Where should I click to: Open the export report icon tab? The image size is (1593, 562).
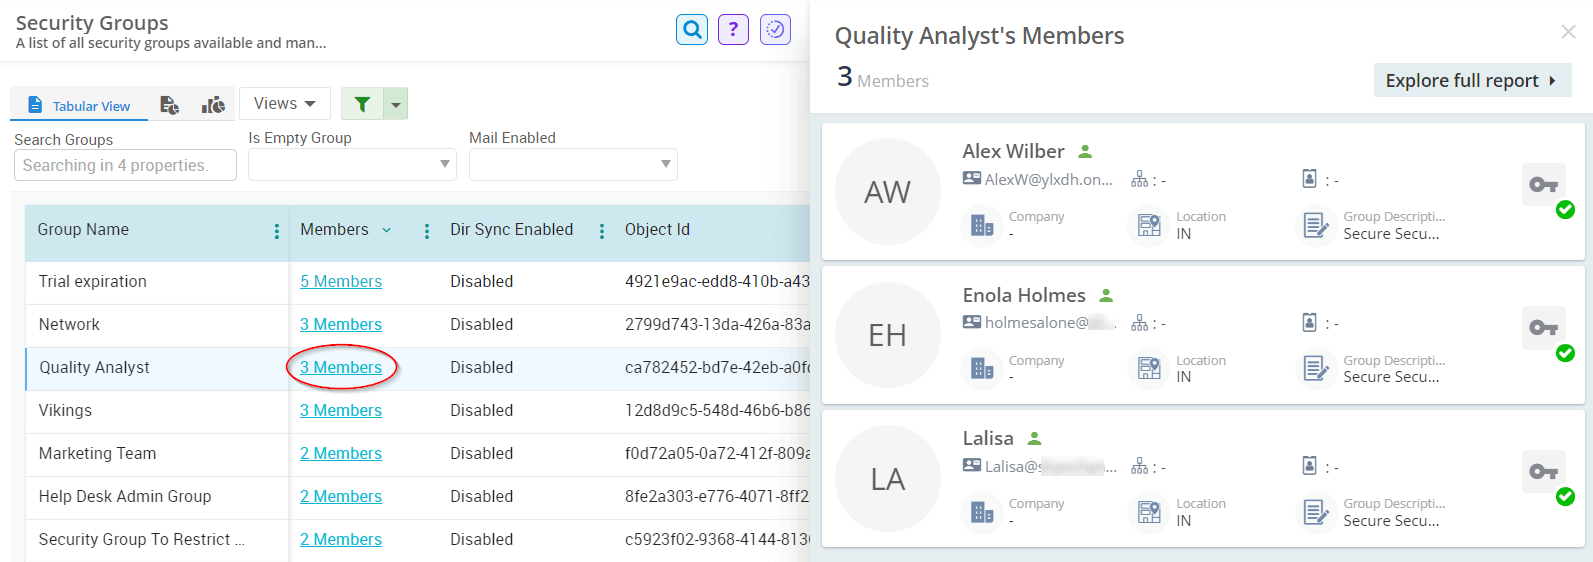click(170, 105)
